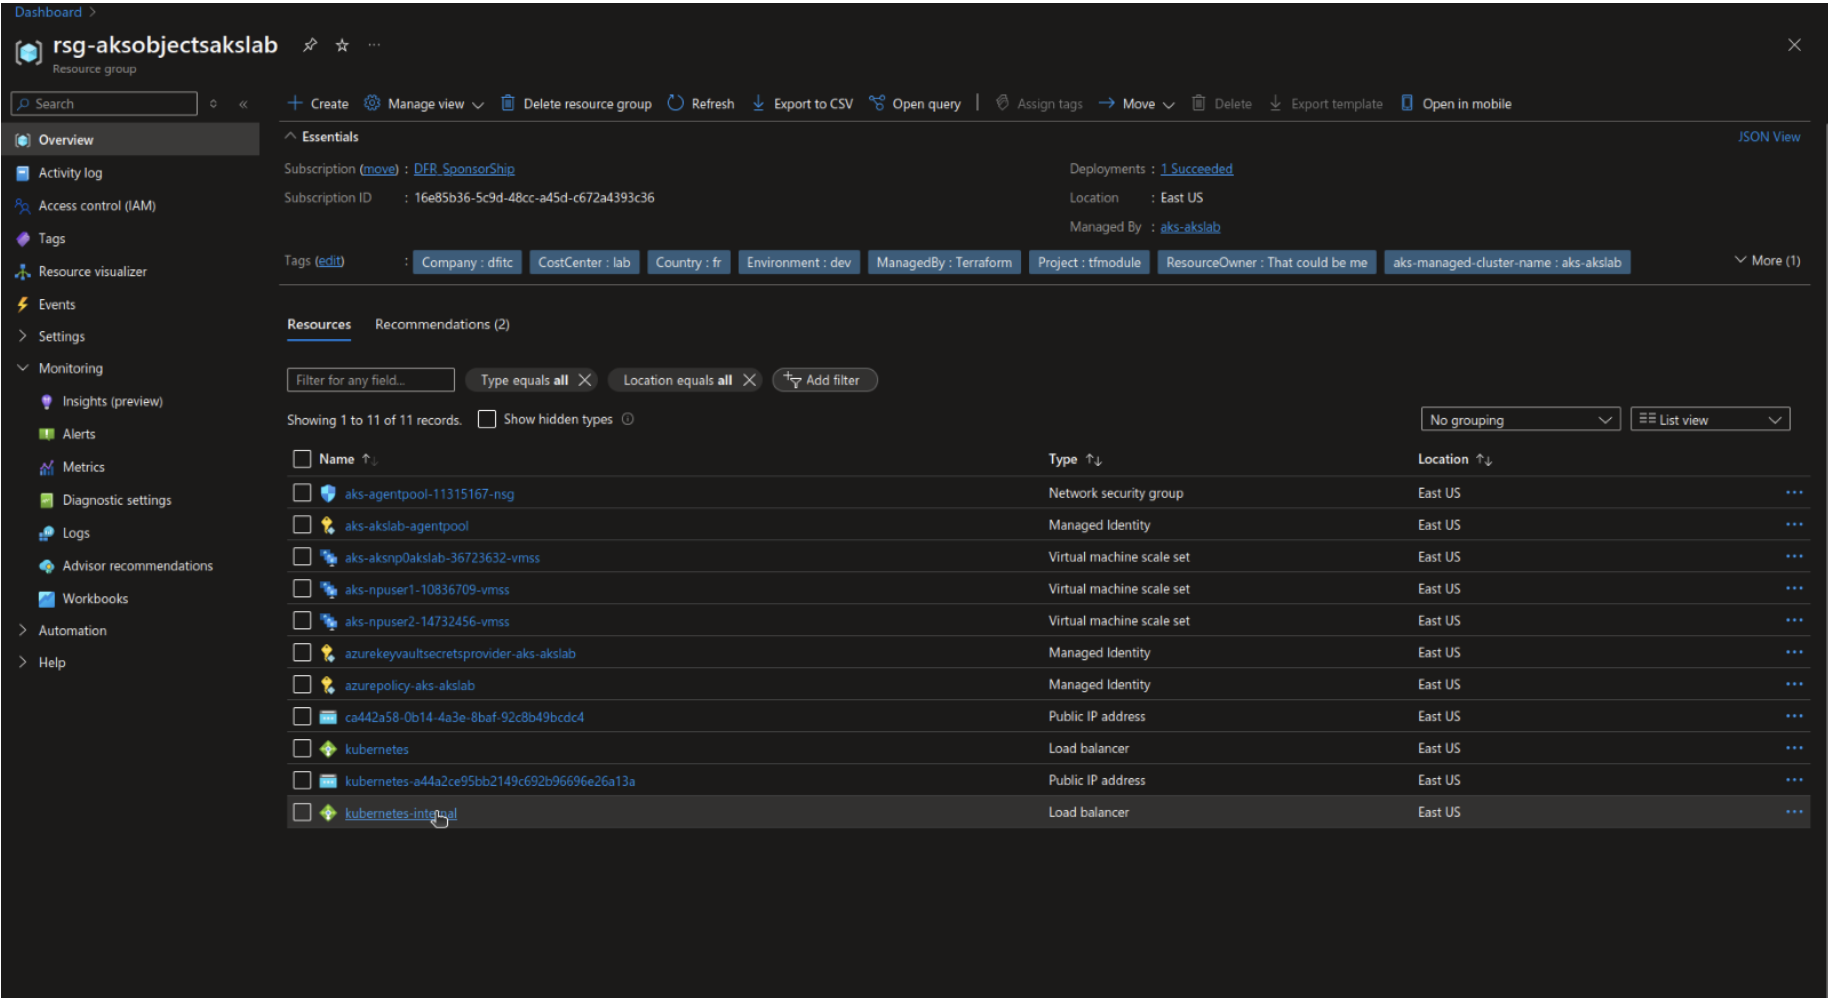
Task: Click the Delete resource group trash icon
Action: click(x=508, y=103)
